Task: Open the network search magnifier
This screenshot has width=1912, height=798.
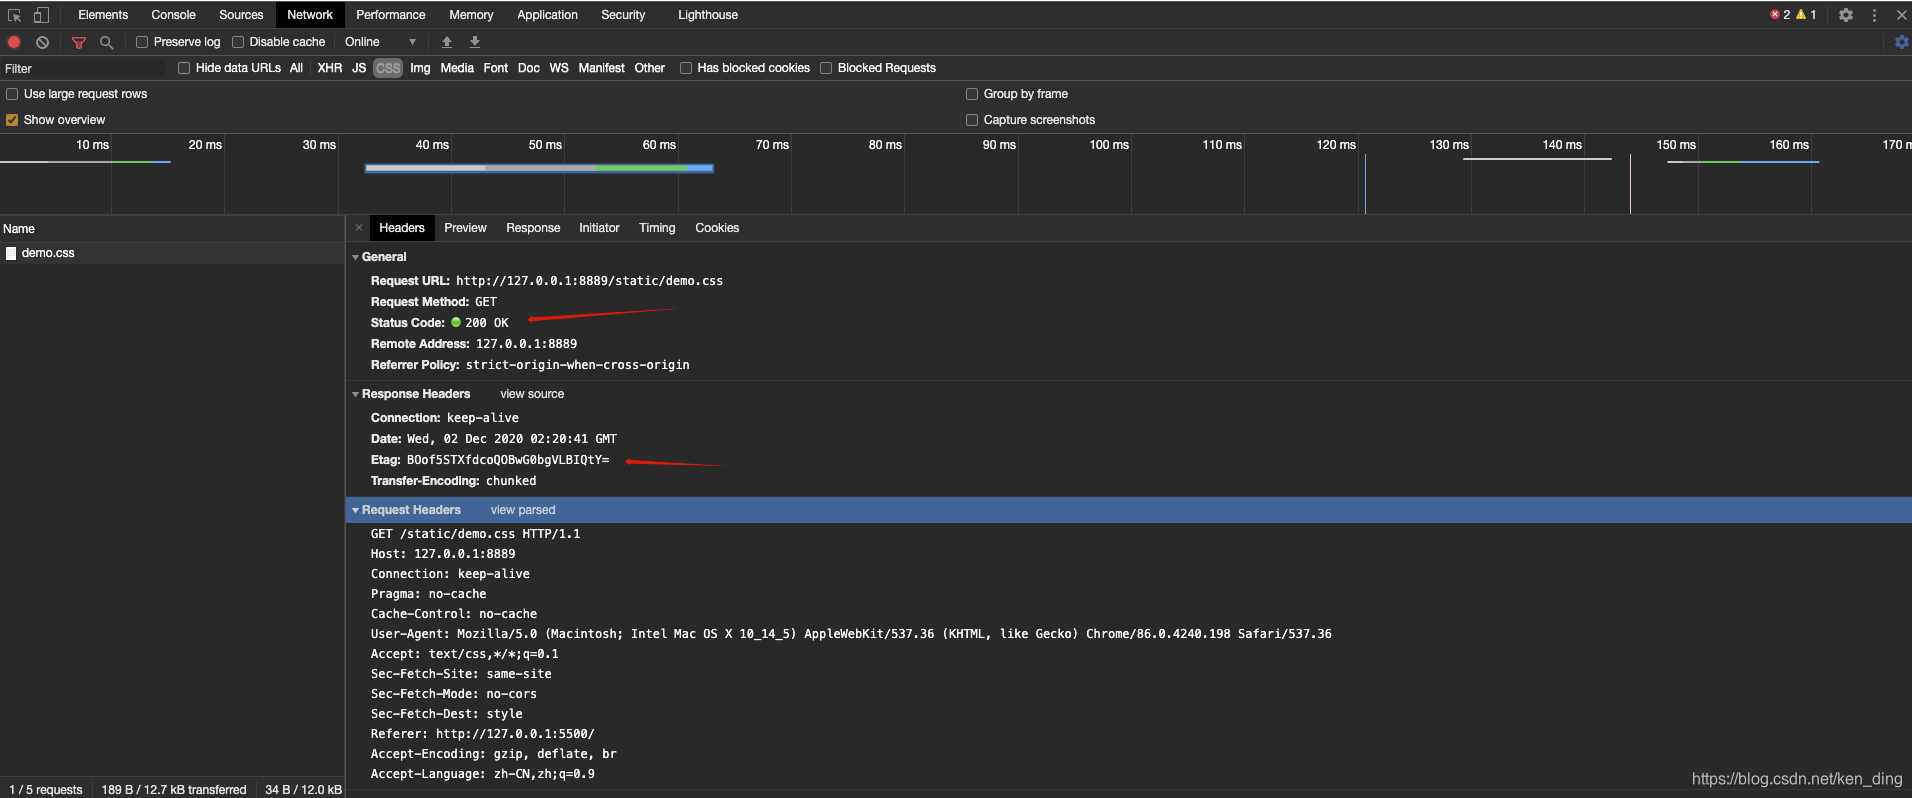Action: click(x=106, y=42)
